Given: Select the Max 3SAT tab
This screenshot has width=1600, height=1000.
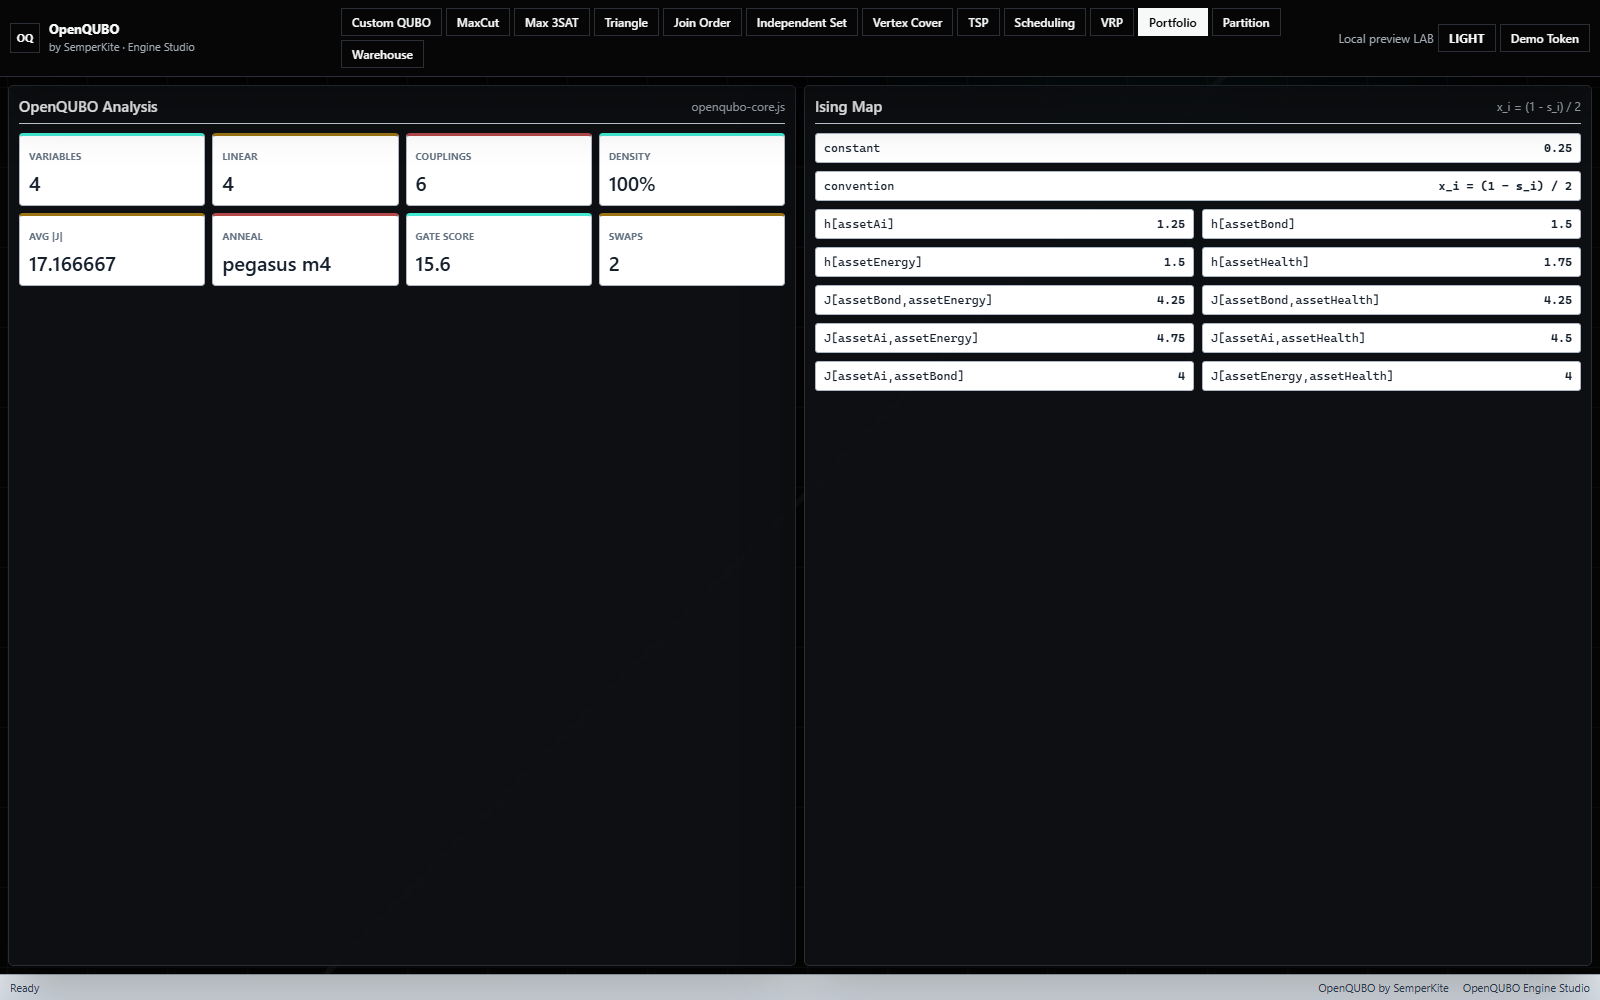Looking at the screenshot, I should point(551,22).
